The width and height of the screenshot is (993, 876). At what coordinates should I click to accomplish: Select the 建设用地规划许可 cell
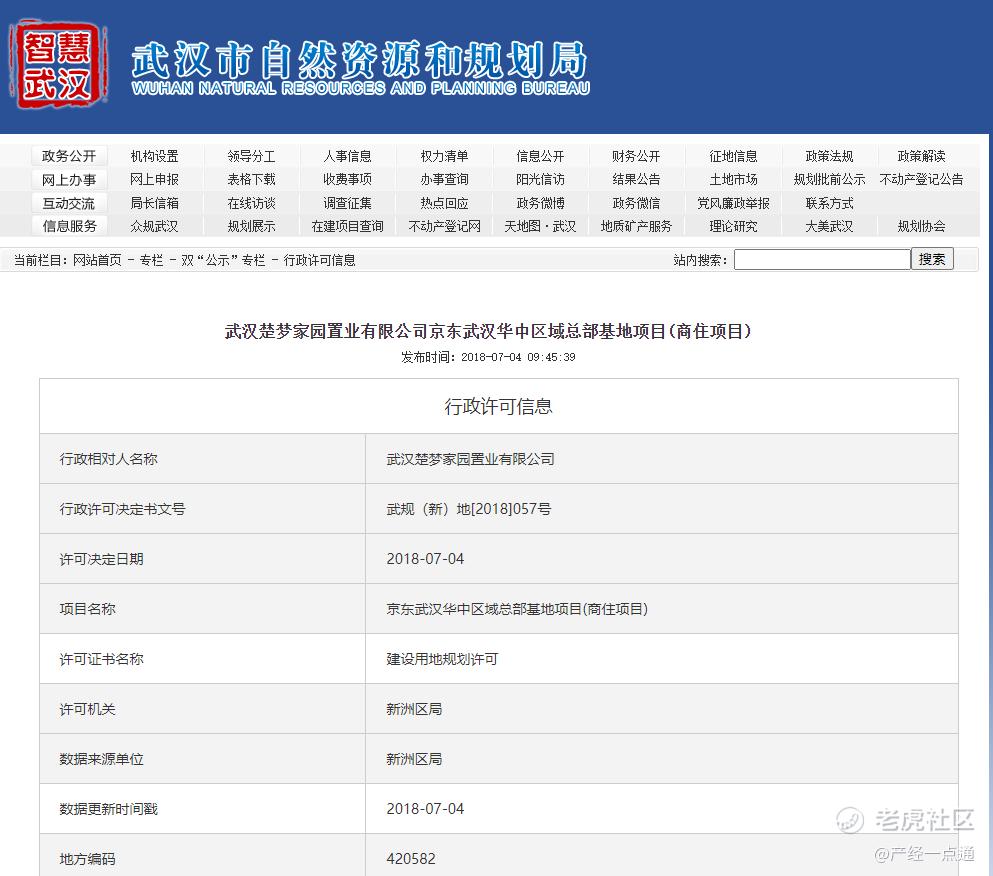pyautogui.click(x=442, y=659)
